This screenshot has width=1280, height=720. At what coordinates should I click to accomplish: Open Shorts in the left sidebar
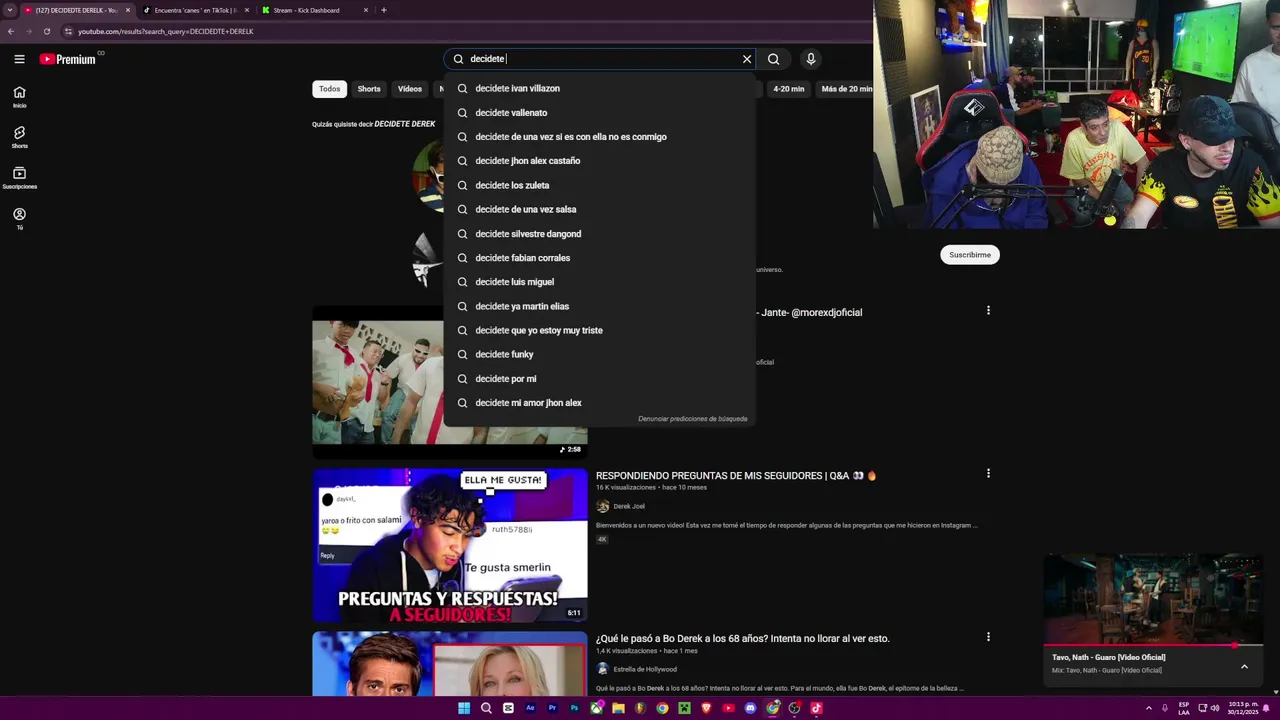tap(19, 137)
